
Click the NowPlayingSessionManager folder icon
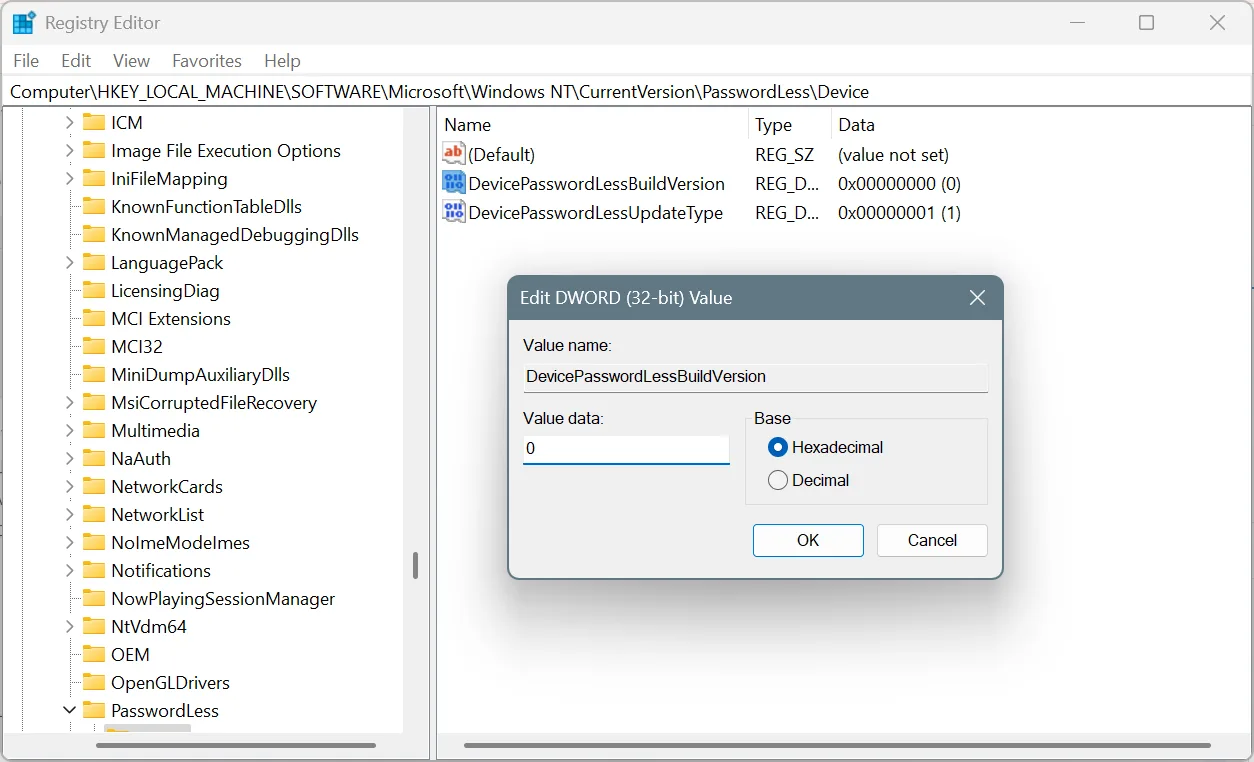(94, 598)
